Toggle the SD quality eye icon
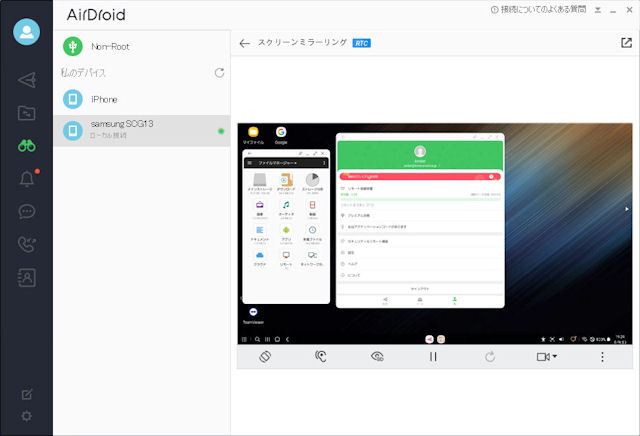The height and width of the screenshot is (436, 640). pos(377,357)
